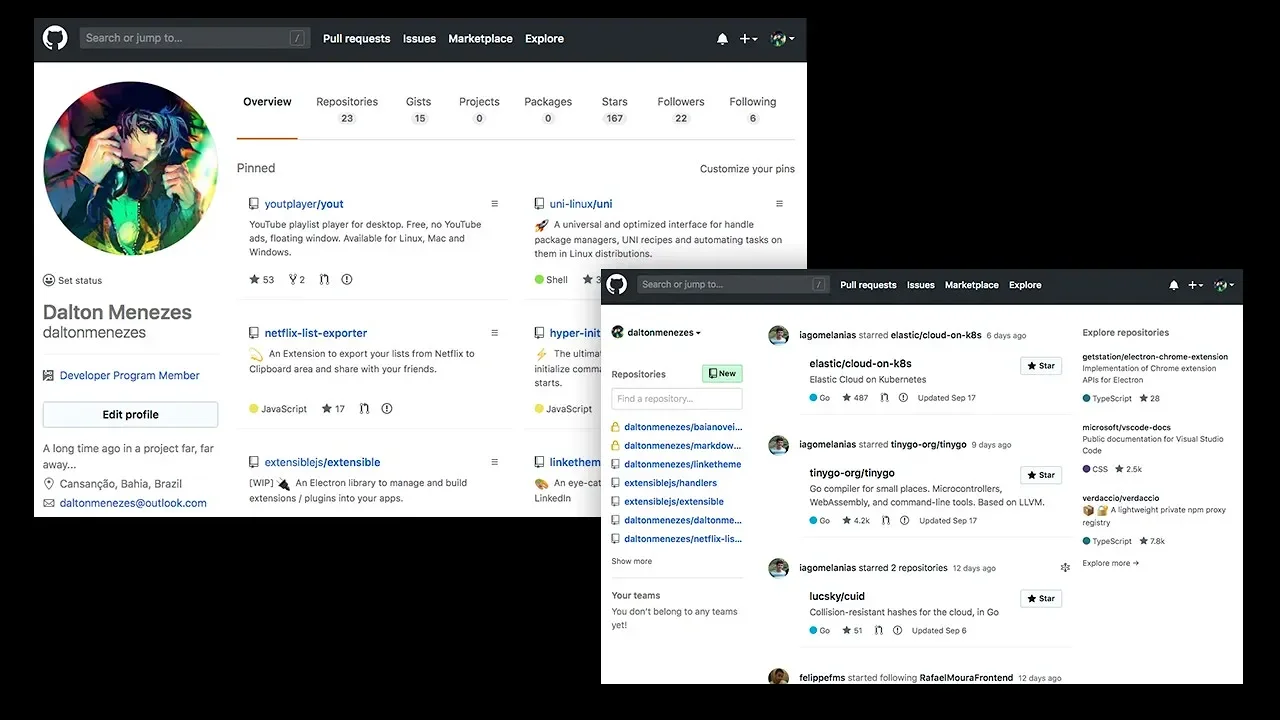Click GitHub logo in dashboard window

(x=617, y=285)
